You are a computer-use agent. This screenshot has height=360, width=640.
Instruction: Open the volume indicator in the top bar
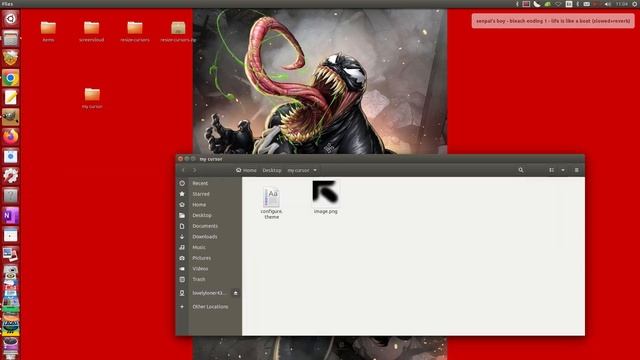608,4
